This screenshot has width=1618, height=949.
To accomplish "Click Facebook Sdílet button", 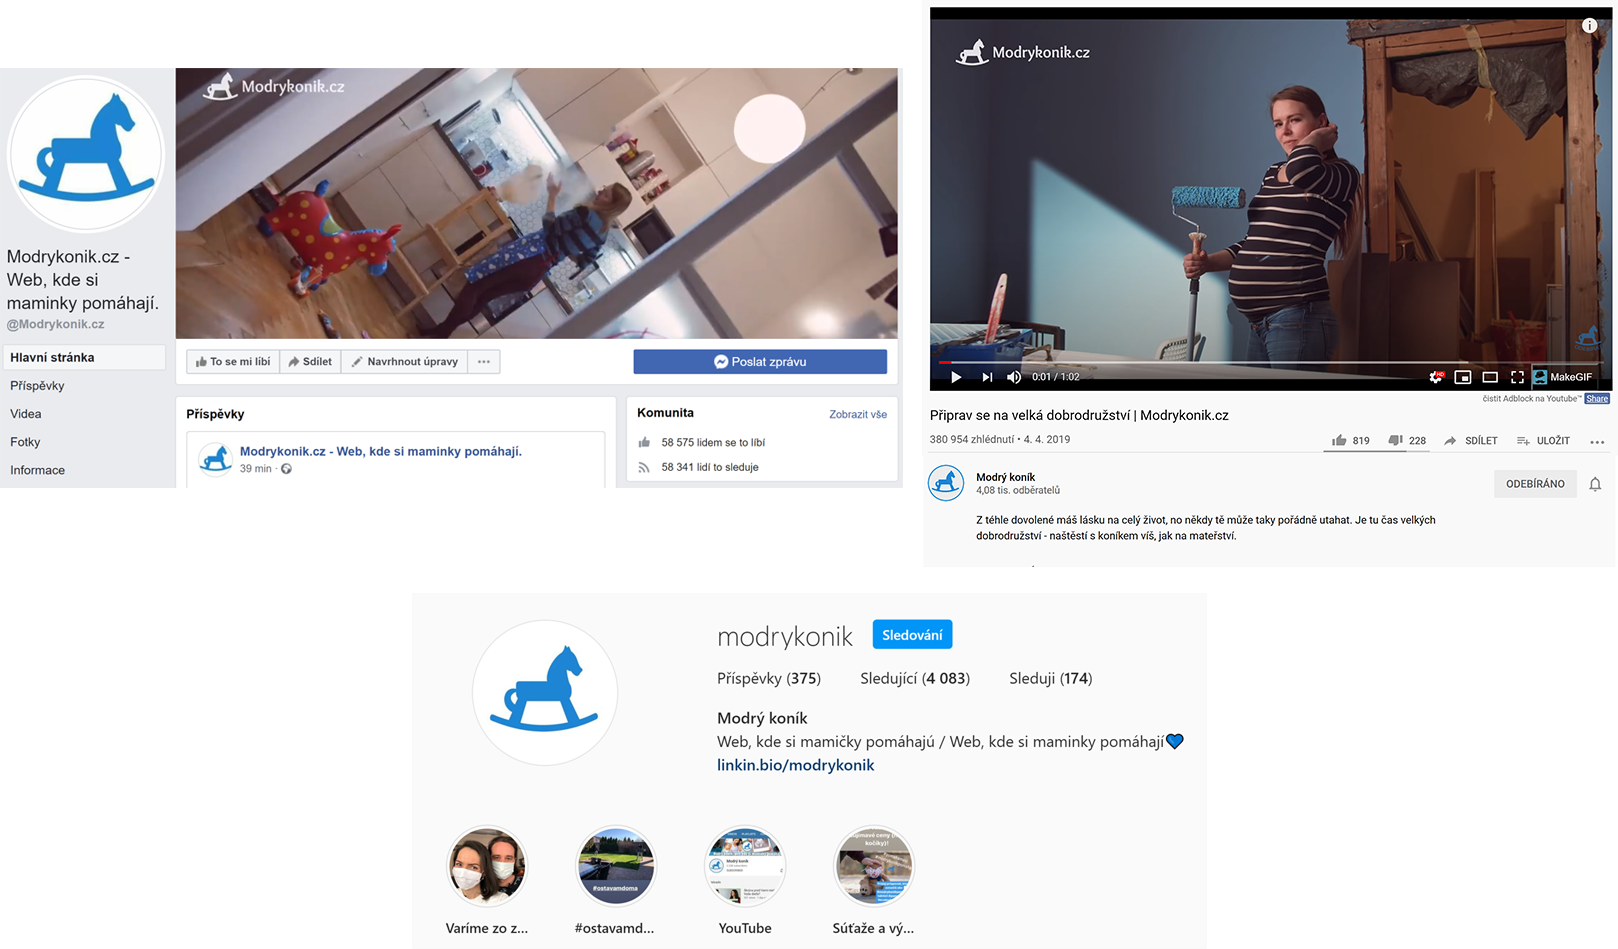I will point(310,362).
